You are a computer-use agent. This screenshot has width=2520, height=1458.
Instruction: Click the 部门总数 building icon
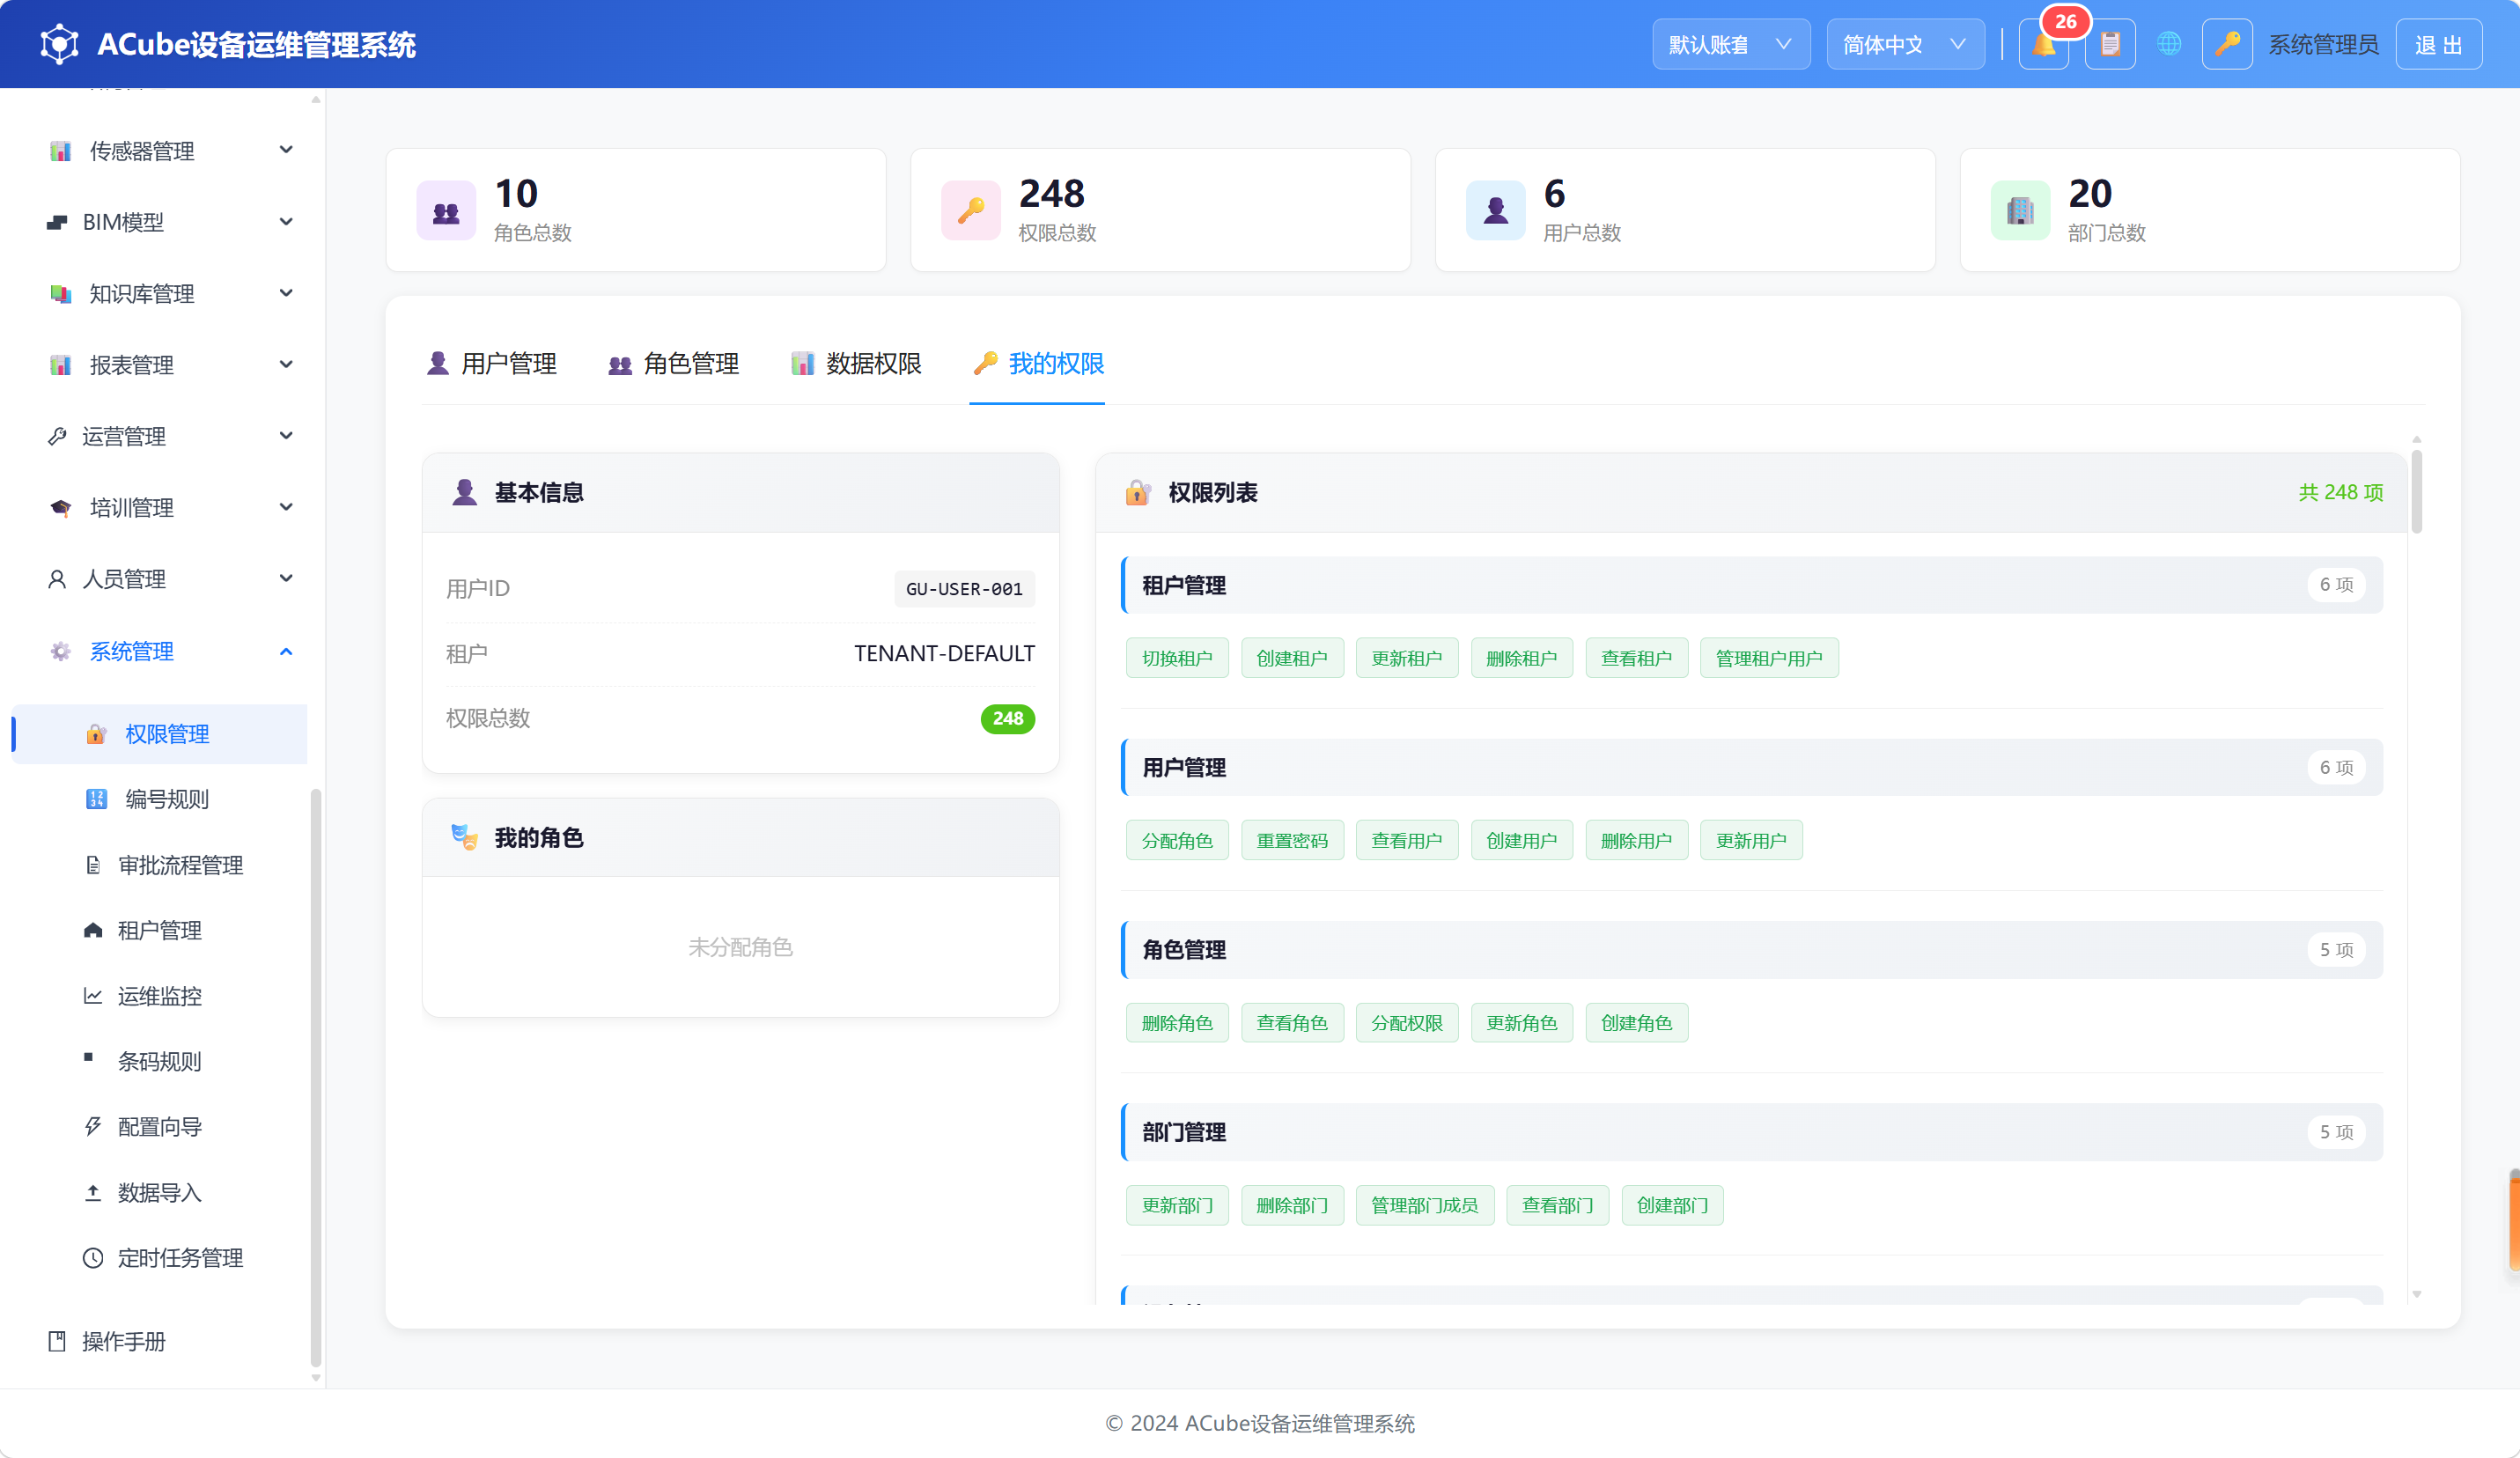tap(2020, 210)
